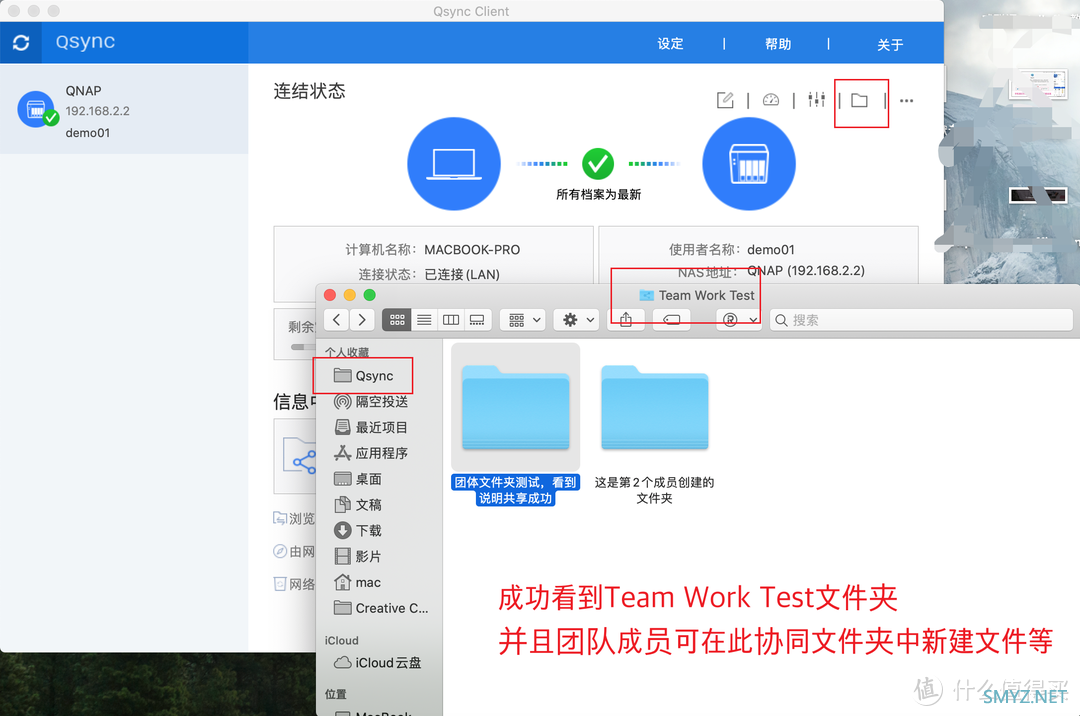The height and width of the screenshot is (716, 1080).
Task: Switch Finder to gallery view
Action: pyautogui.click(x=477, y=319)
